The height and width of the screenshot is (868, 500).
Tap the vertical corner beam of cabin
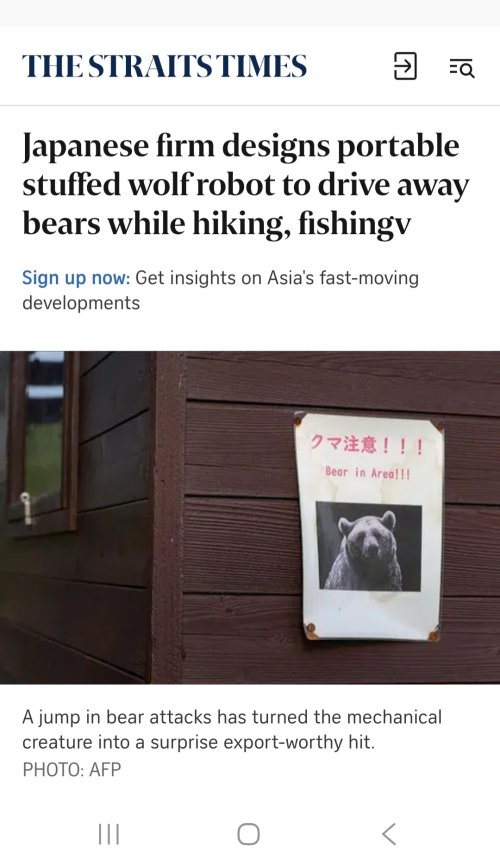167,518
